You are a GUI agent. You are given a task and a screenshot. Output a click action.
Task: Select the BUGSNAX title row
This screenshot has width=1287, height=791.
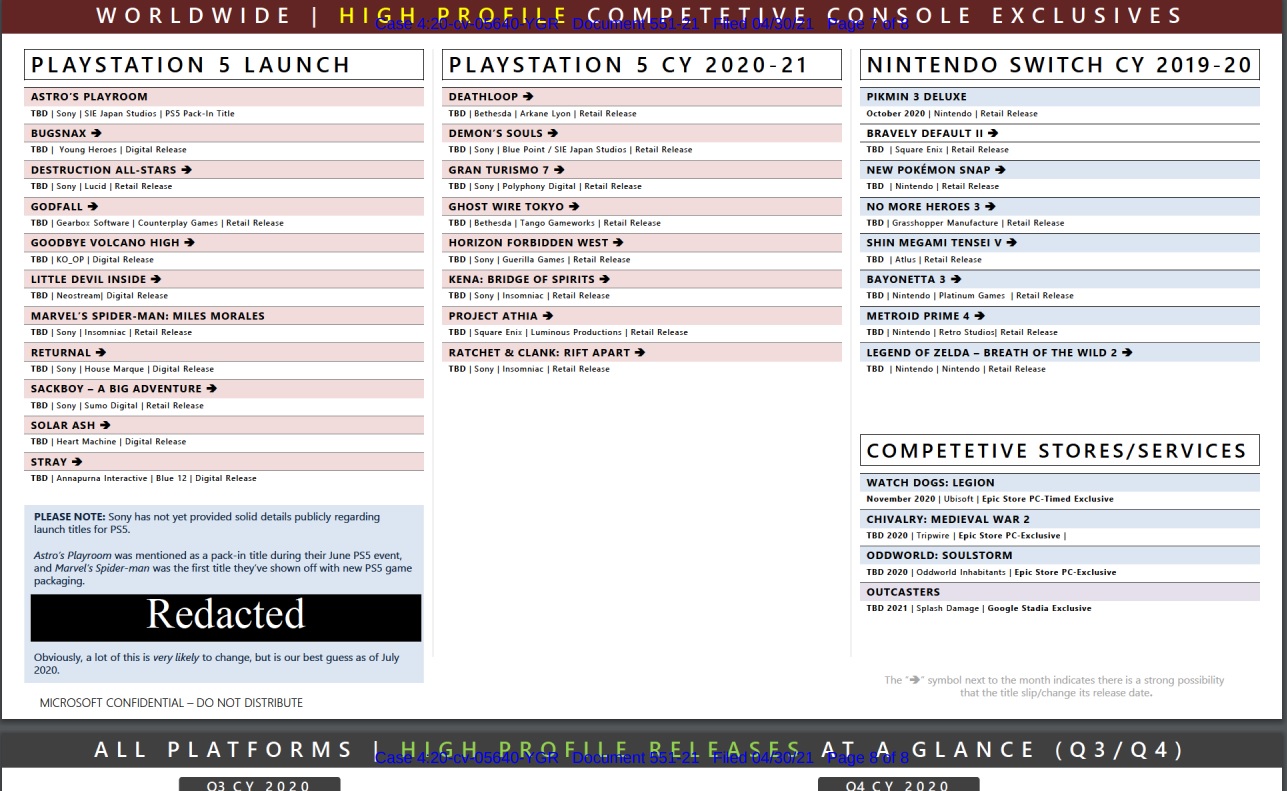point(224,133)
